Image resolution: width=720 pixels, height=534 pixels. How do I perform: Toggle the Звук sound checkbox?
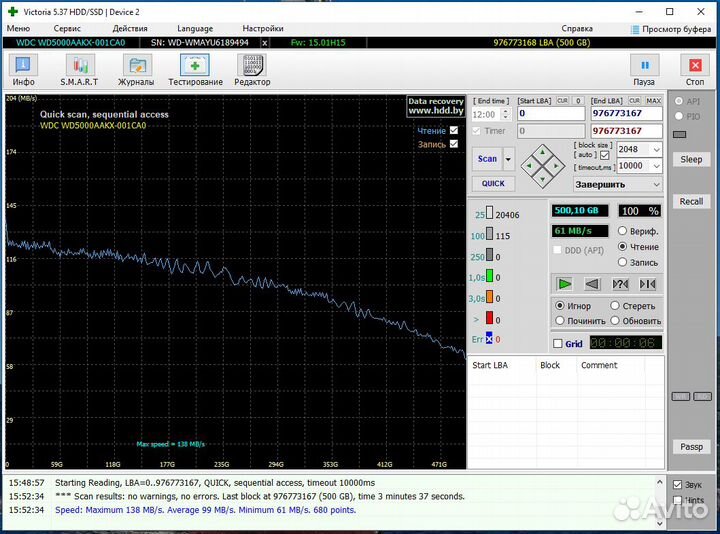pos(677,484)
